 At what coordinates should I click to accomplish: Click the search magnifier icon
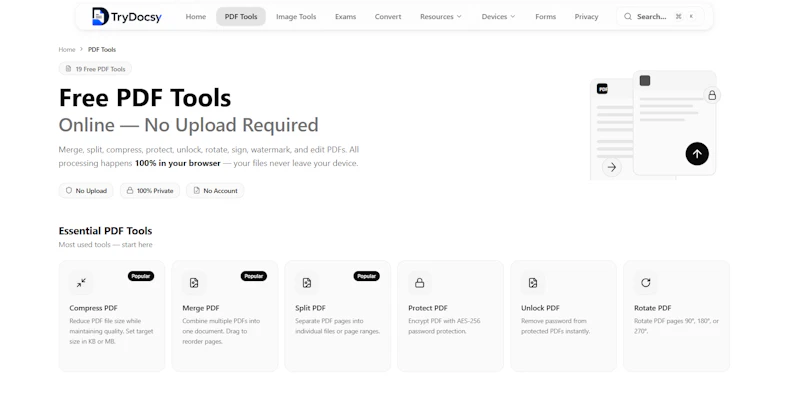click(x=628, y=16)
